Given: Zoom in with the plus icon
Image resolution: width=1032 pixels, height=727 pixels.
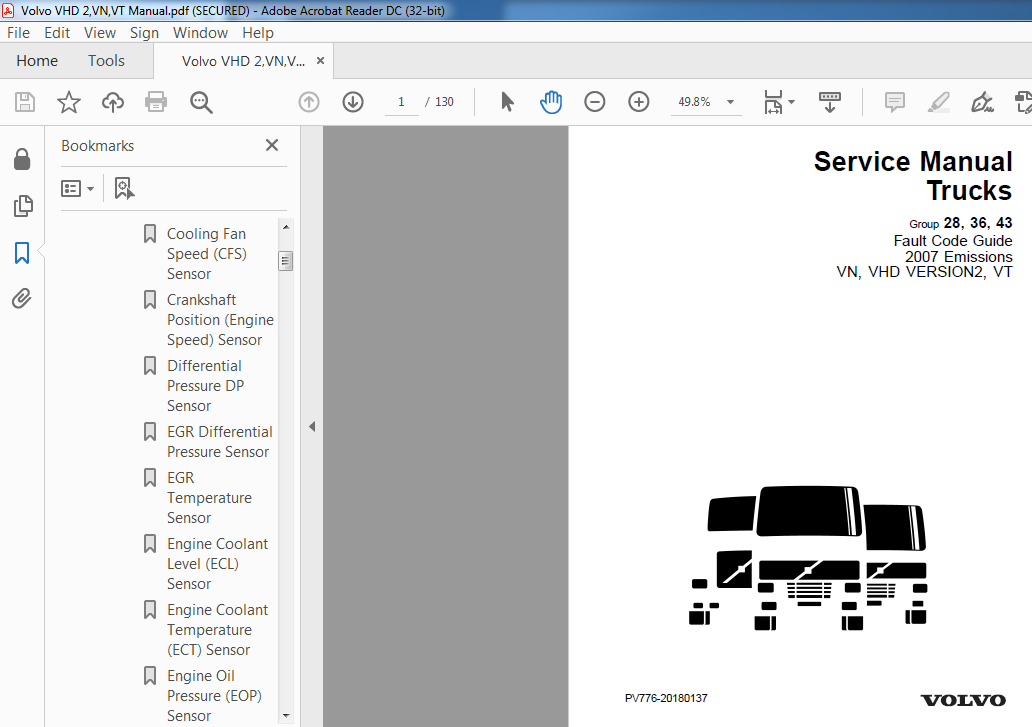Looking at the screenshot, I should (638, 102).
